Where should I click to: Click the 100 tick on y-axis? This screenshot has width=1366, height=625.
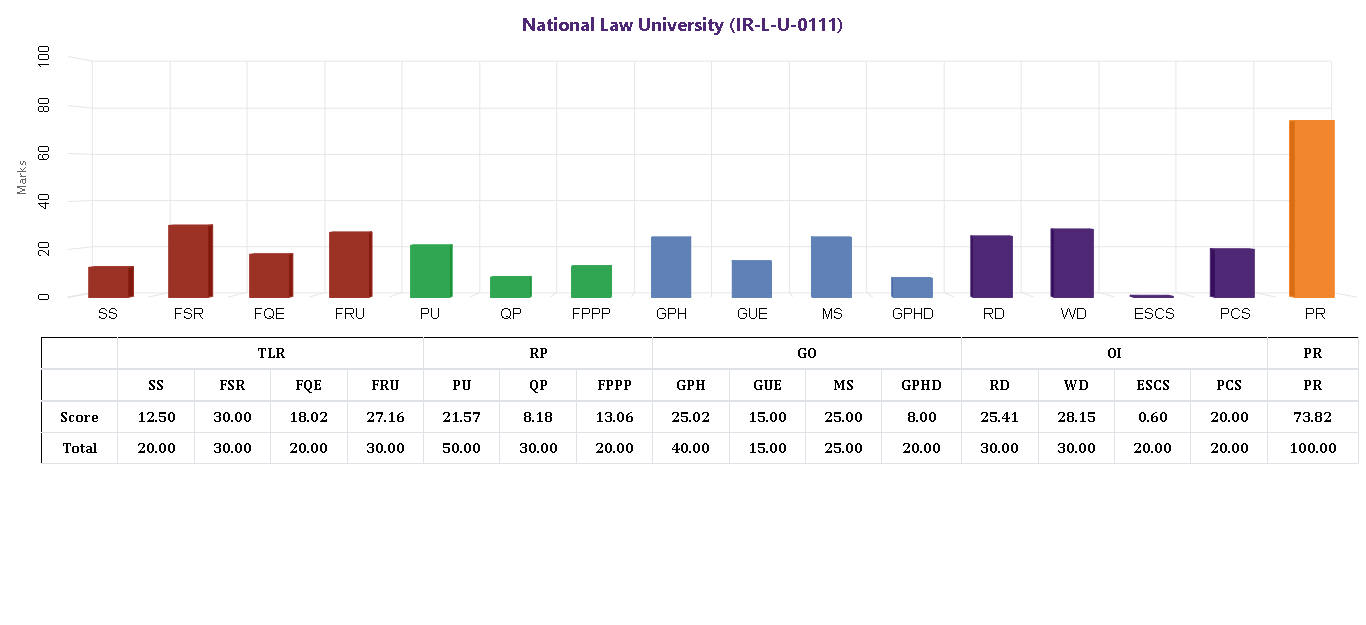(x=44, y=58)
